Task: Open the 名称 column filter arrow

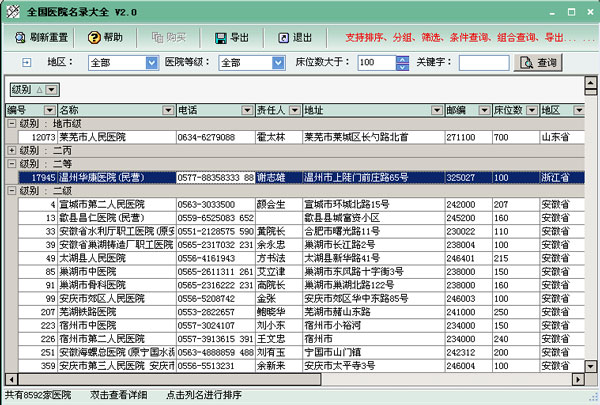Action: (x=169, y=109)
